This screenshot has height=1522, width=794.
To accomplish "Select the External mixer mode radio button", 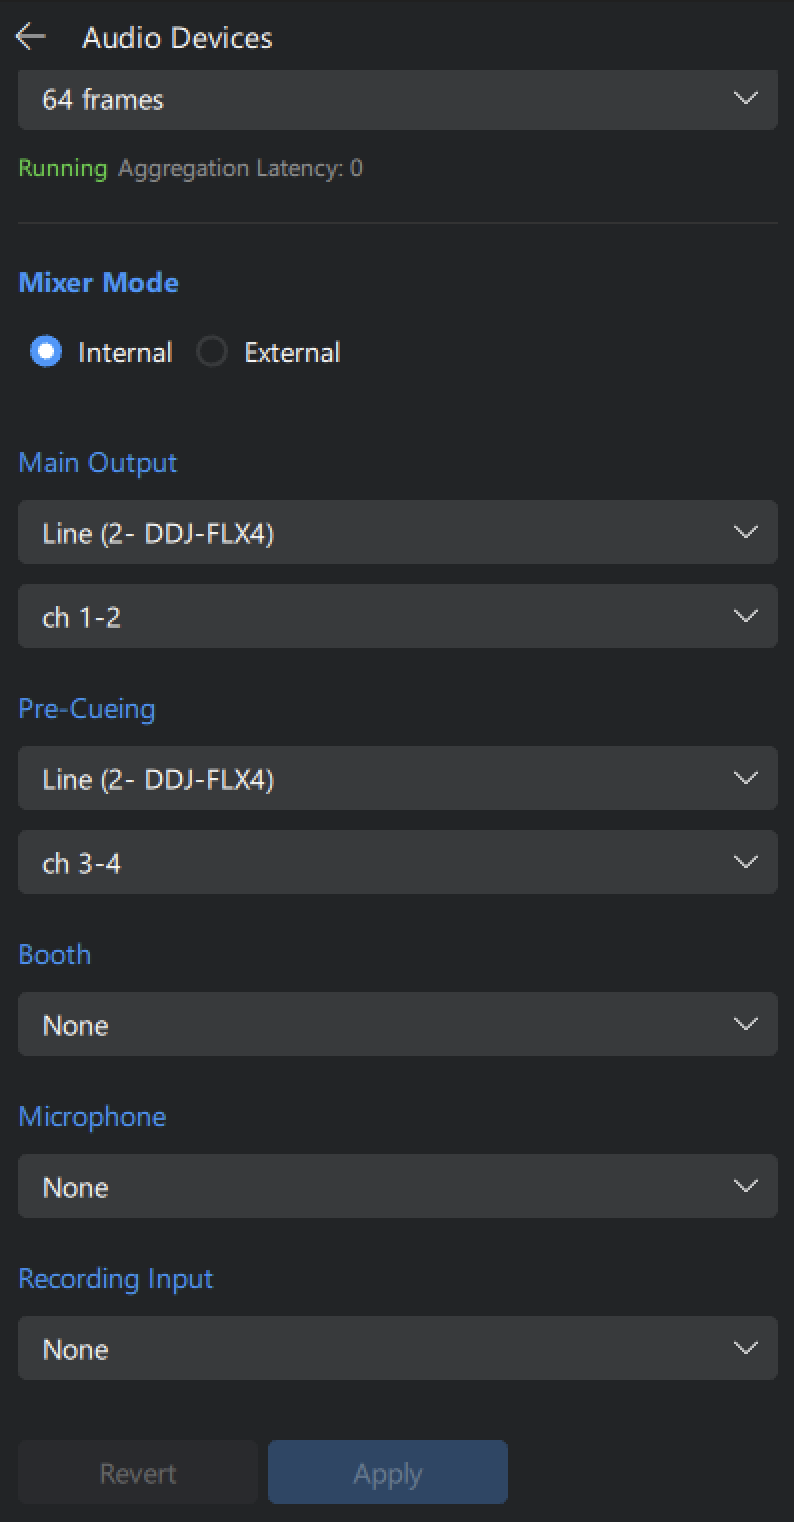I will 212,352.
